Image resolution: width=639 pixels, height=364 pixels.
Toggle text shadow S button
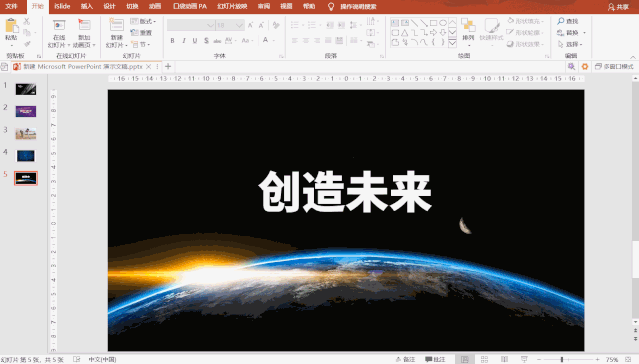click(206, 41)
